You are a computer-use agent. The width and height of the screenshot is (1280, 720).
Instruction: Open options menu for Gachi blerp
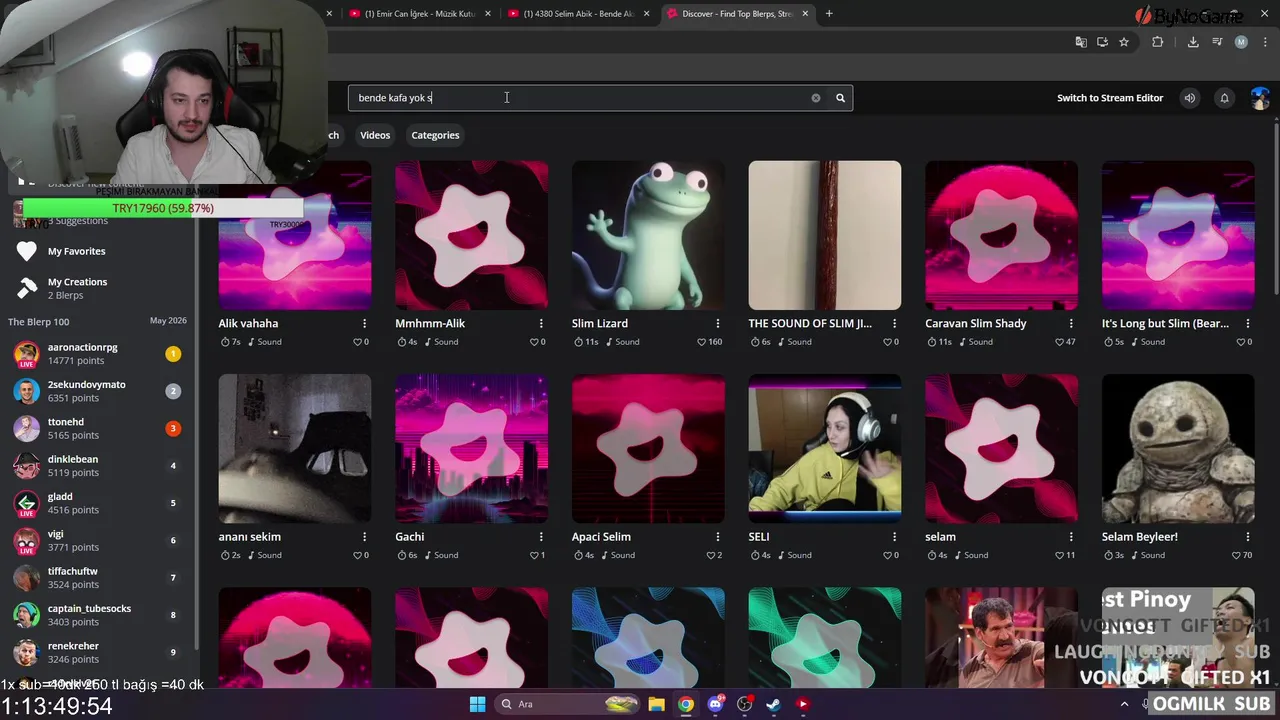point(541,536)
